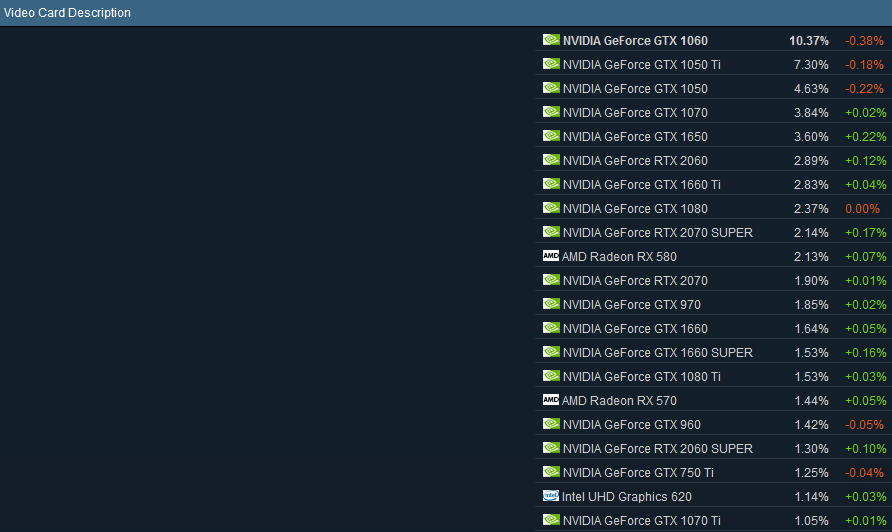Click NVIDIA icon beside GTX 750 Ti
Image resolution: width=892 pixels, height=532 pixels.
(551, 472)
